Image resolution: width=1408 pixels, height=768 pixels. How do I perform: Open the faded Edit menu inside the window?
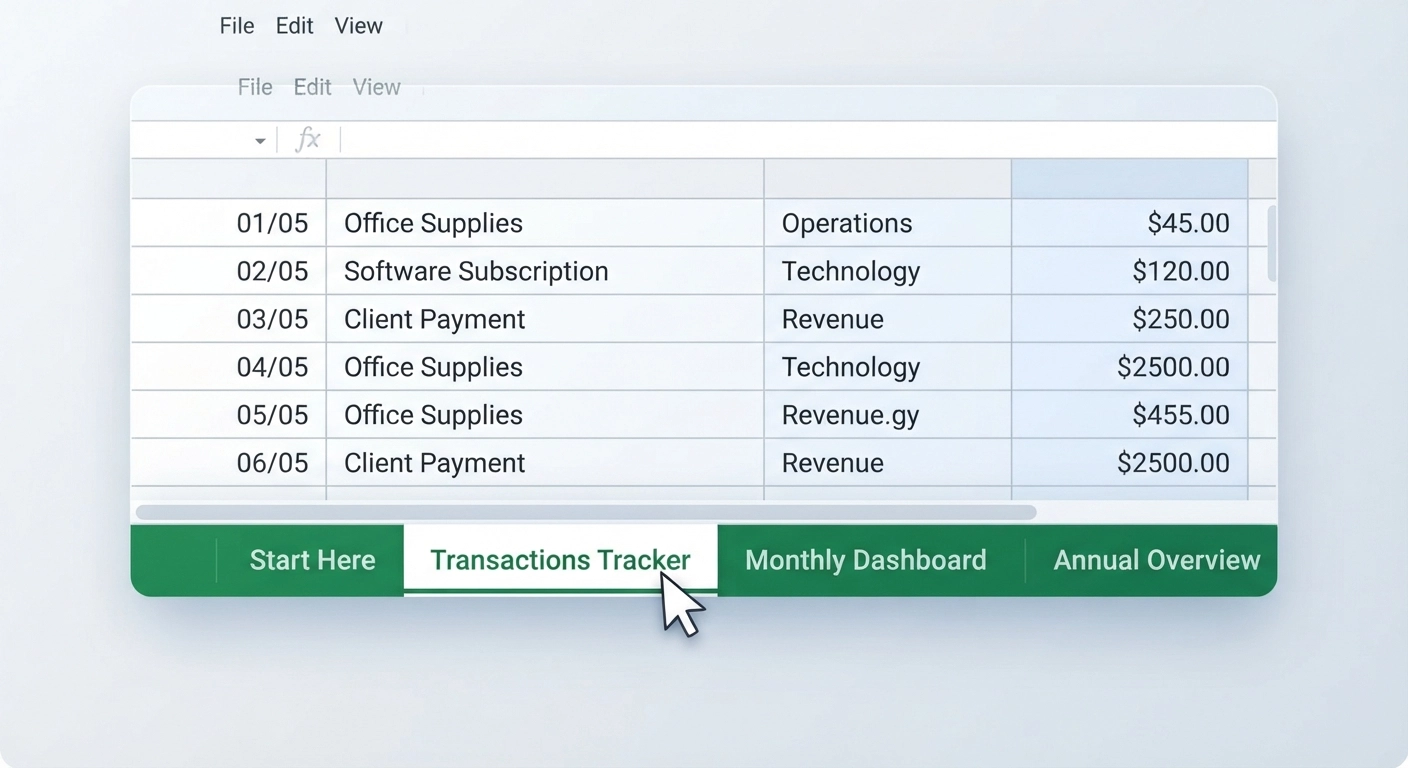coord(312,87)
